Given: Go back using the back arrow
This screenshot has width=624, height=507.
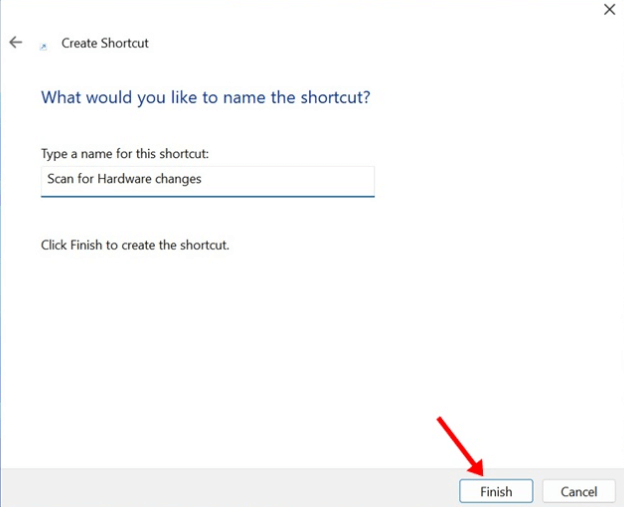Looking at the screenshot, I should pos(16,43).
